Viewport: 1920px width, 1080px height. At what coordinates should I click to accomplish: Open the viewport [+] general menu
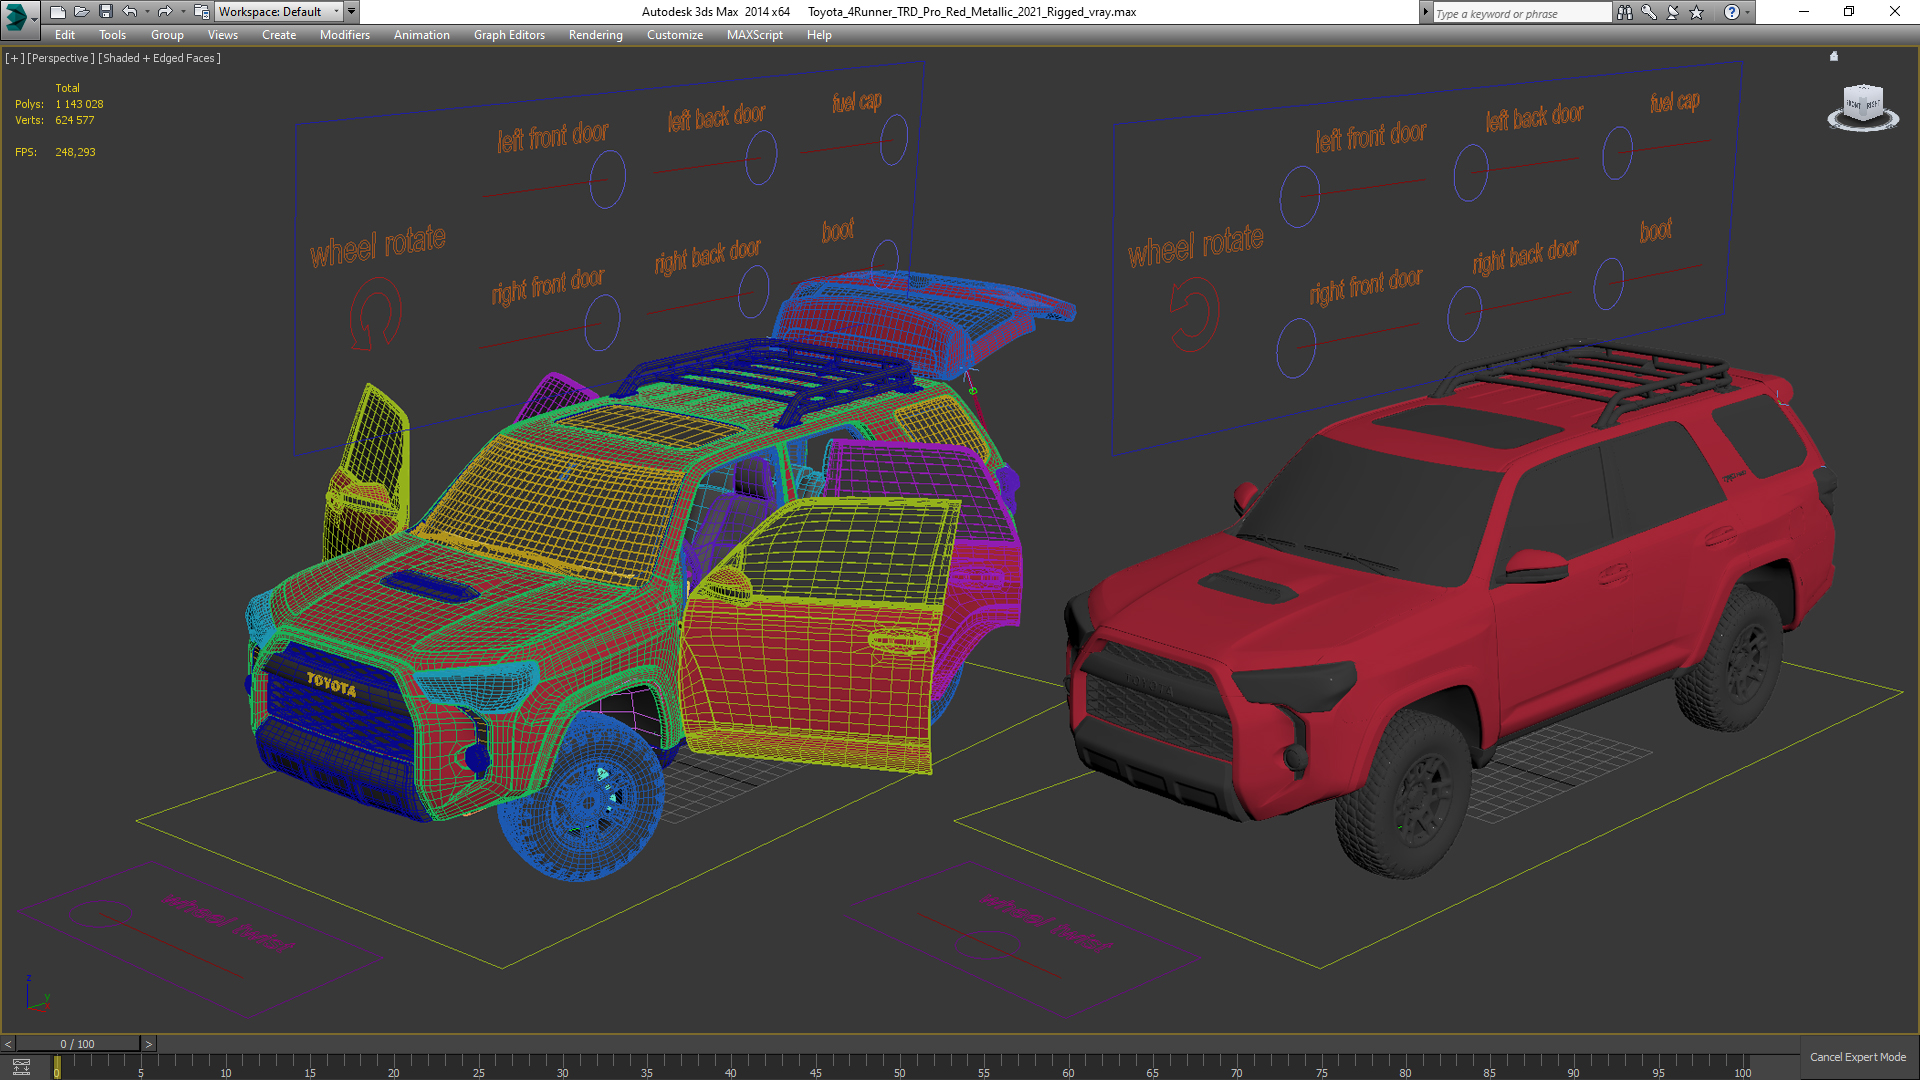point(14,58)
